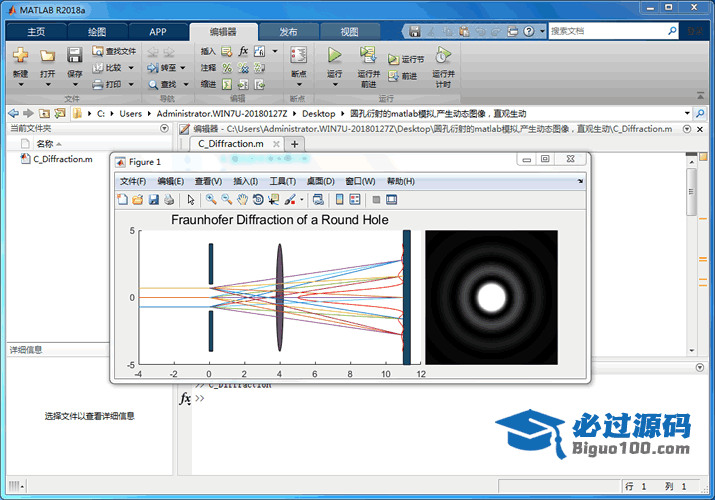
Task: Open 插入(I) menu in Figure 1
Action: pos(245,181)
